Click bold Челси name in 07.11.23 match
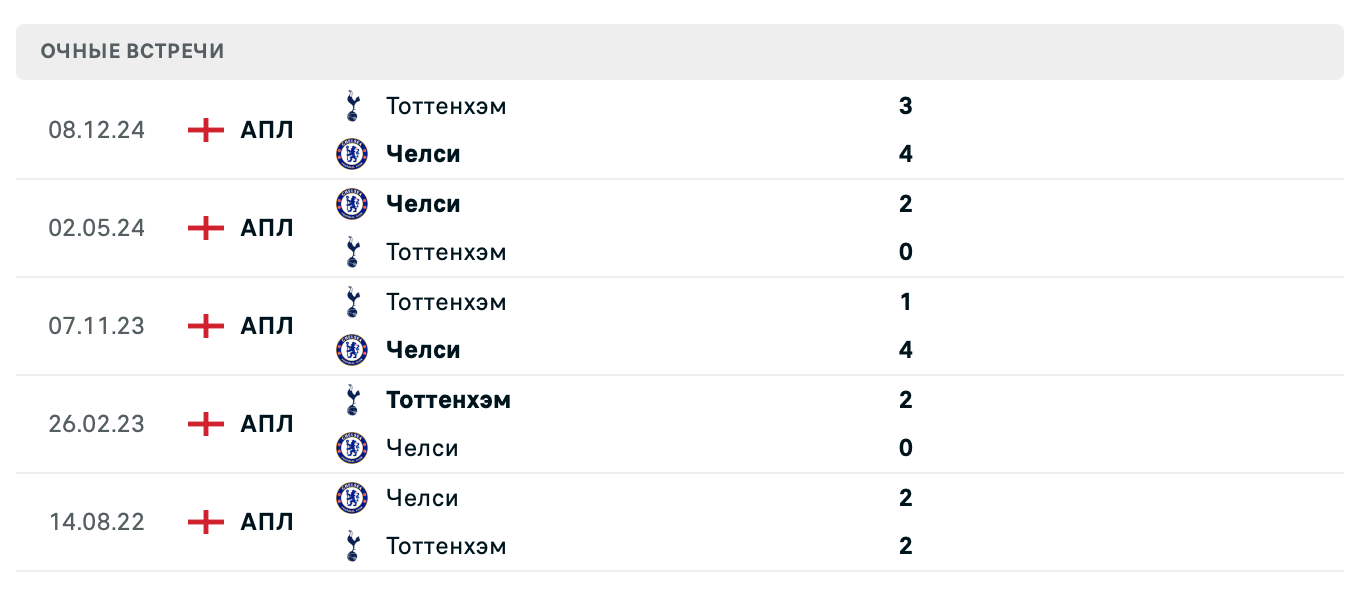 tap(423, 350)
